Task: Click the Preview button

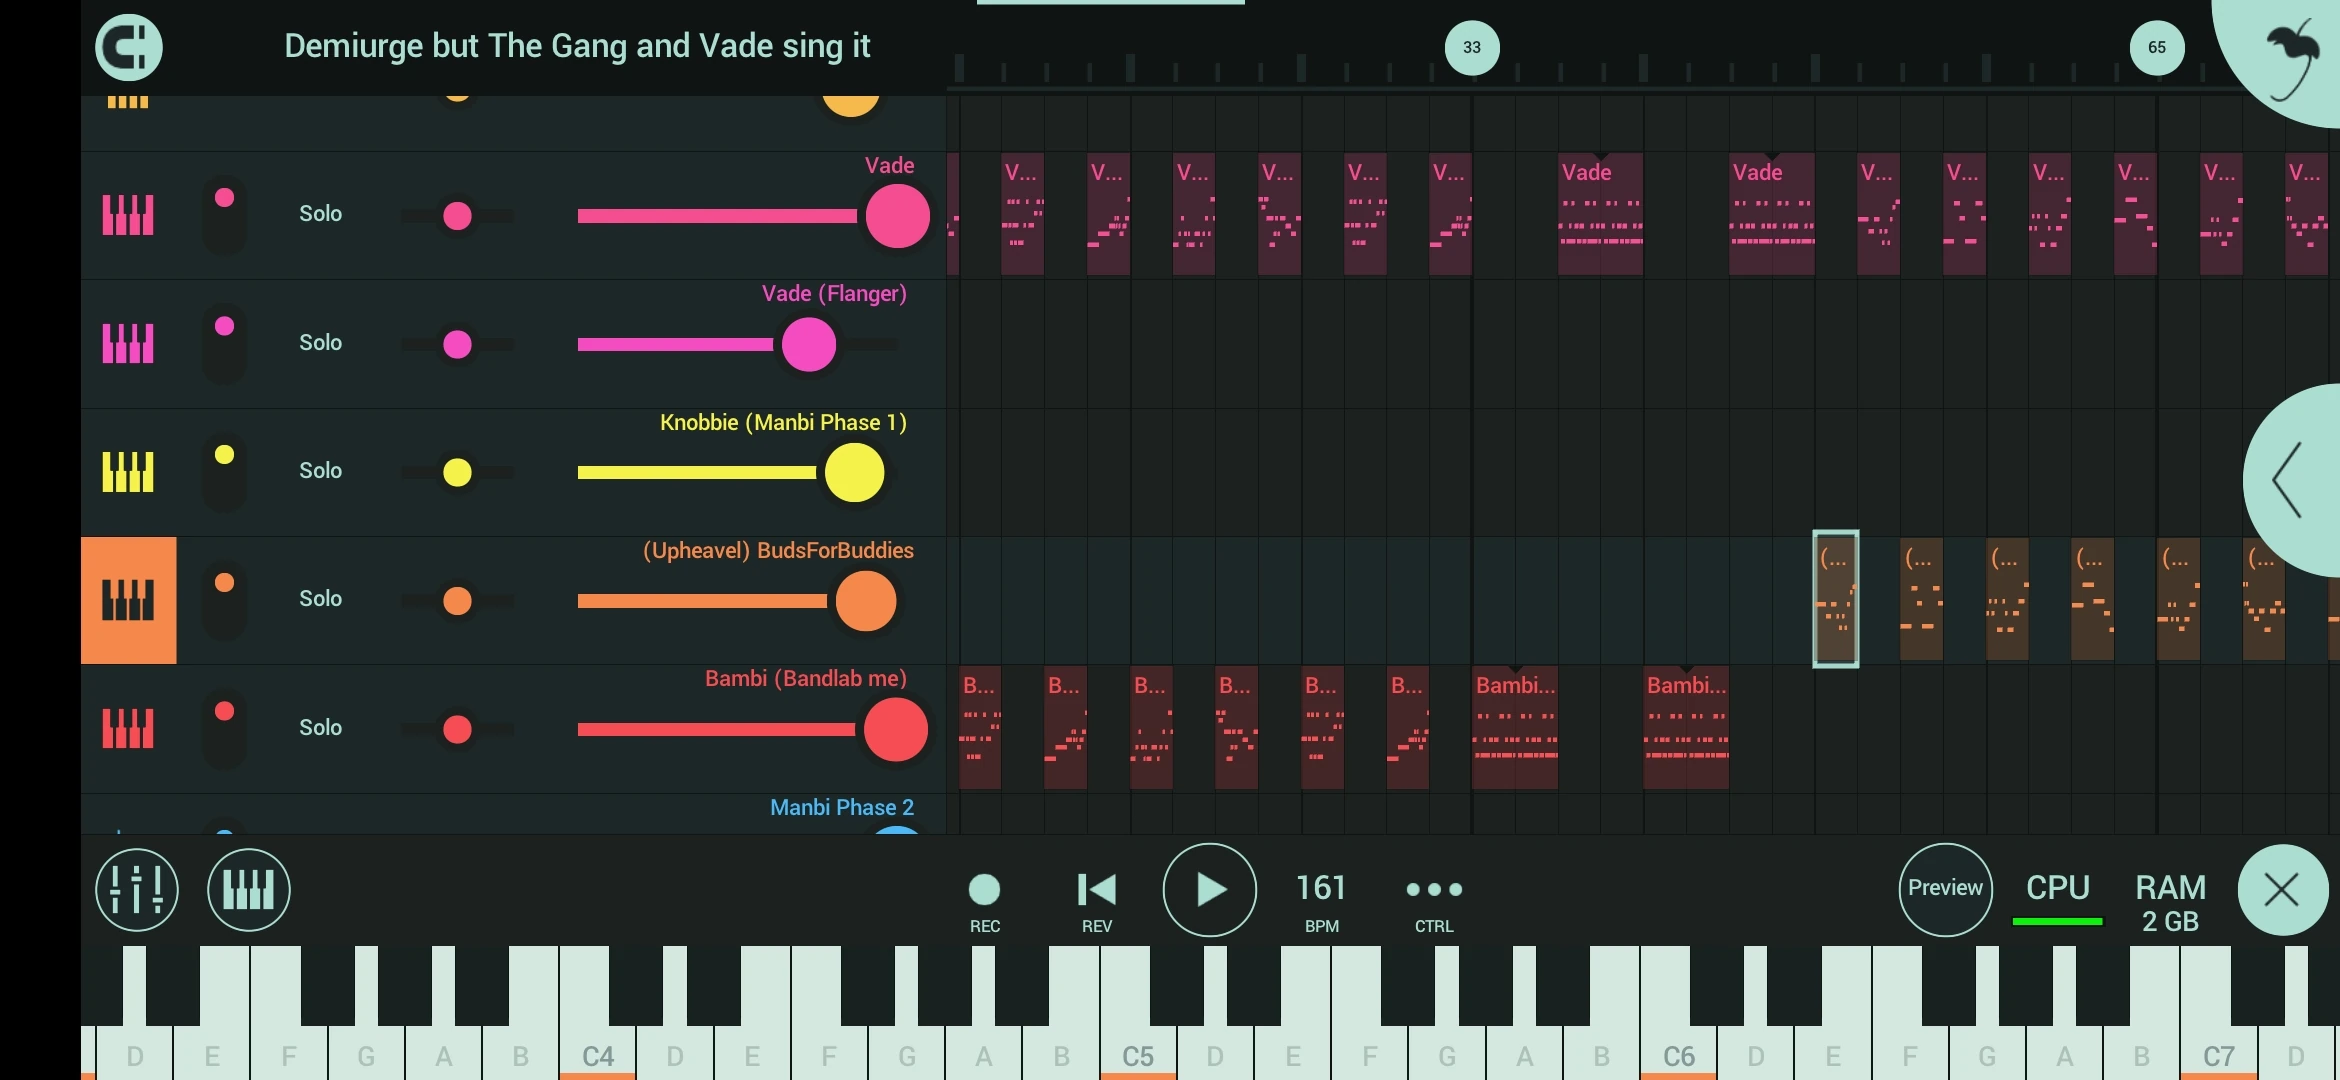Action: coord(1945,888)
